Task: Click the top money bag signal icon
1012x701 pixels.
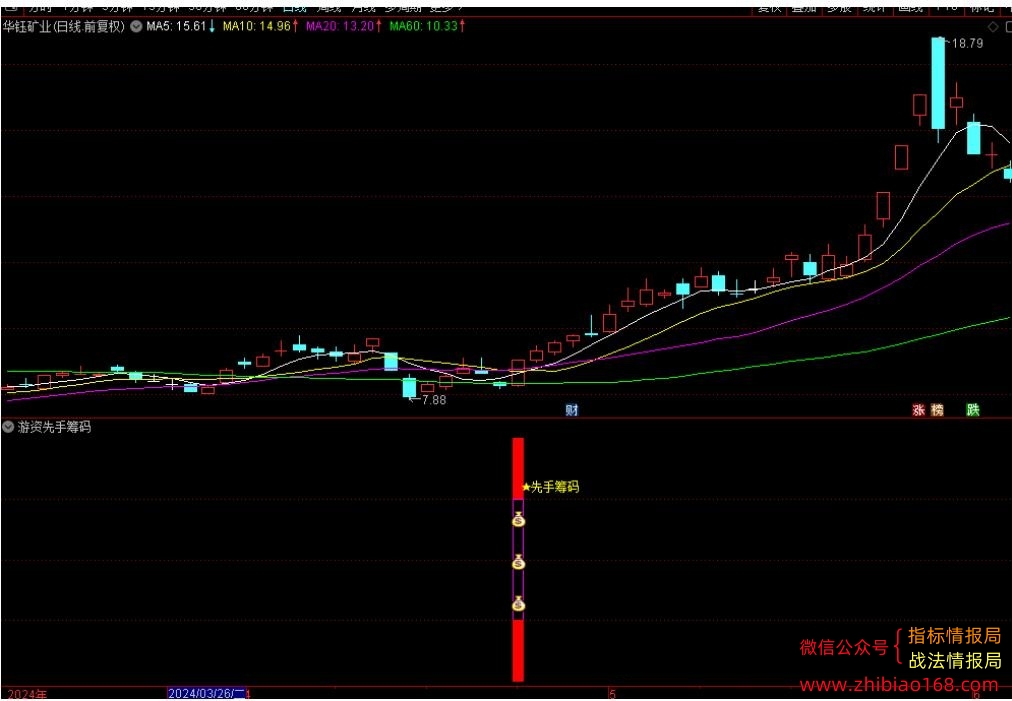Action: pos(519,519)
